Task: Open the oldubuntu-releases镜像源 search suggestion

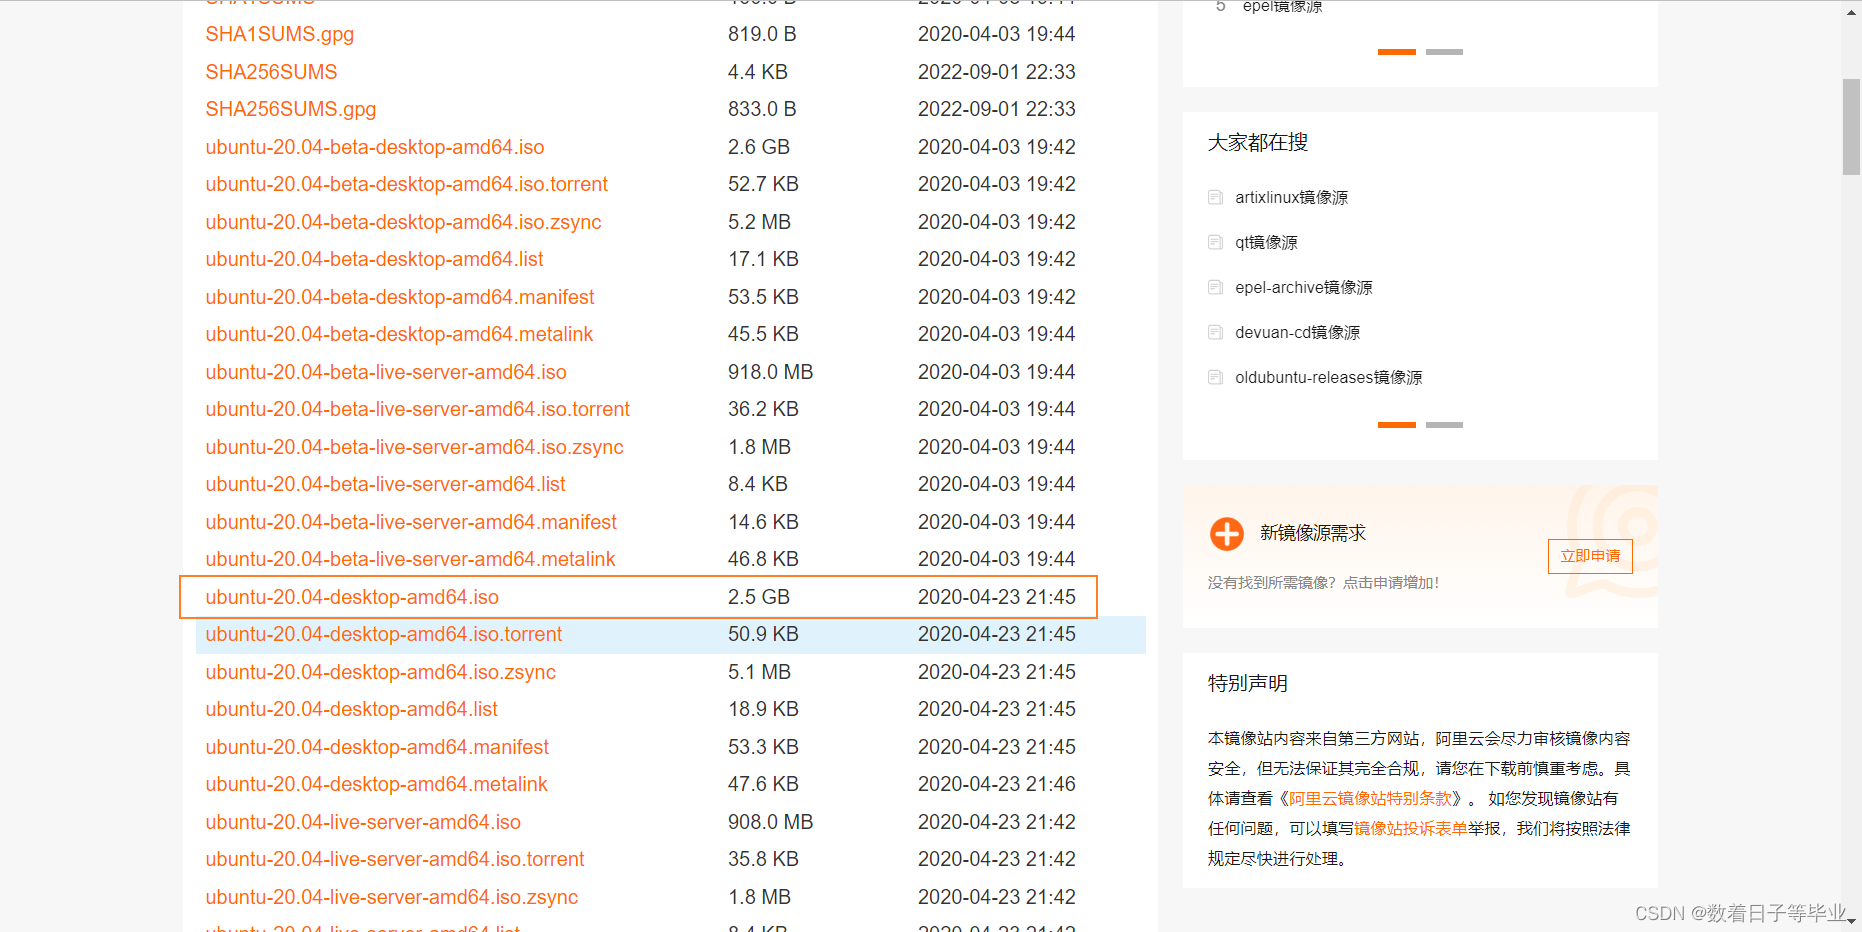Action: [x=1328, y=377]
